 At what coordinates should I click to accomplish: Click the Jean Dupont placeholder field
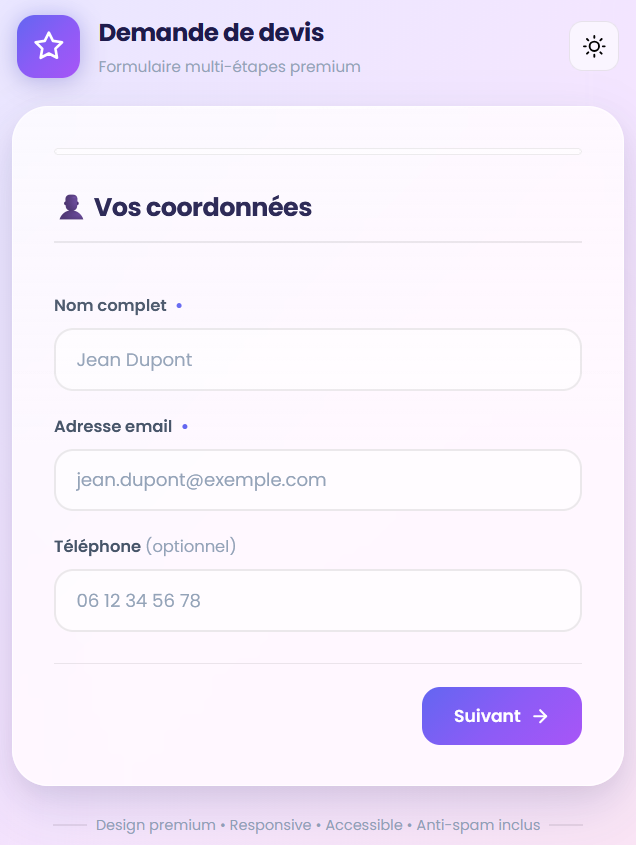click(318, 359)
